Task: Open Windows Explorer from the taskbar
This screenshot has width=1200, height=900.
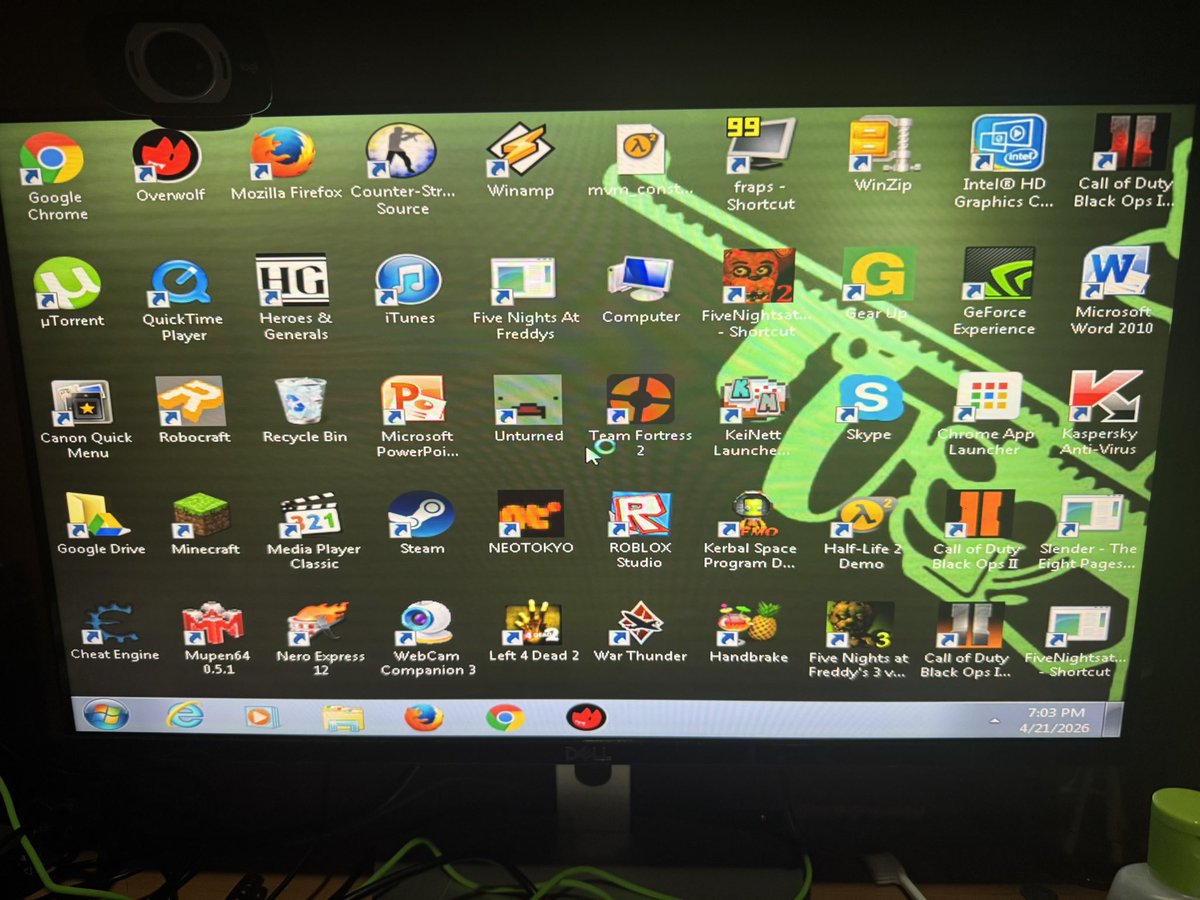Action: click(x=342, y=717)
